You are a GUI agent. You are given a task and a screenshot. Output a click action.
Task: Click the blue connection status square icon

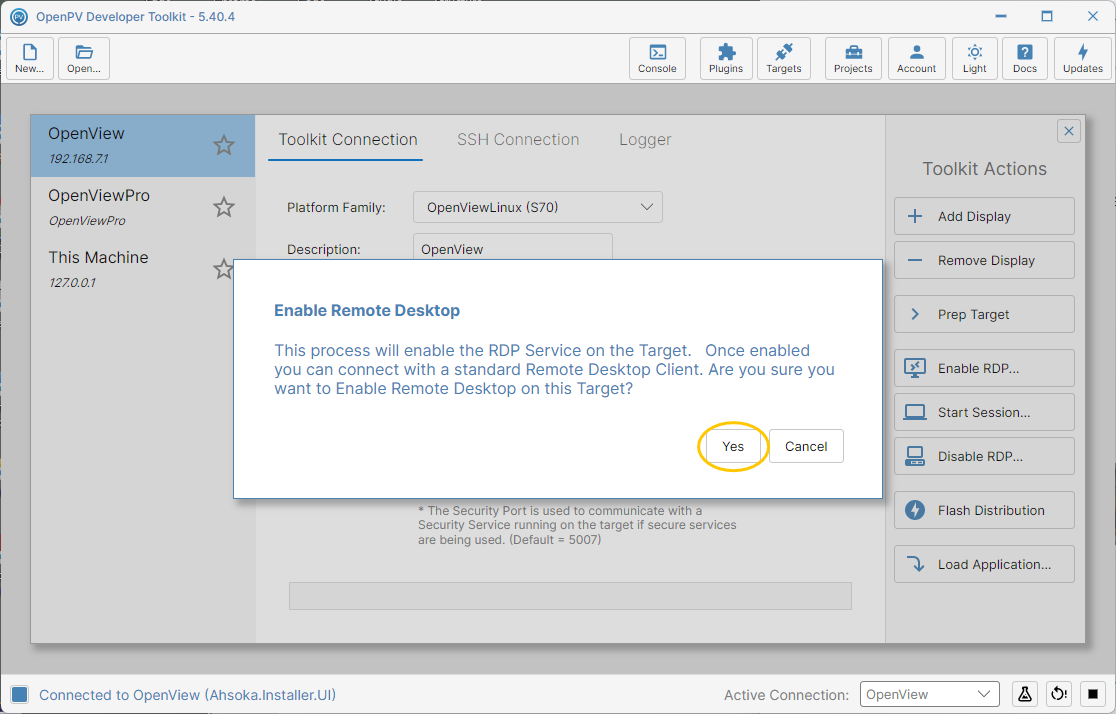pyautogui.click(x=19, y=694)
